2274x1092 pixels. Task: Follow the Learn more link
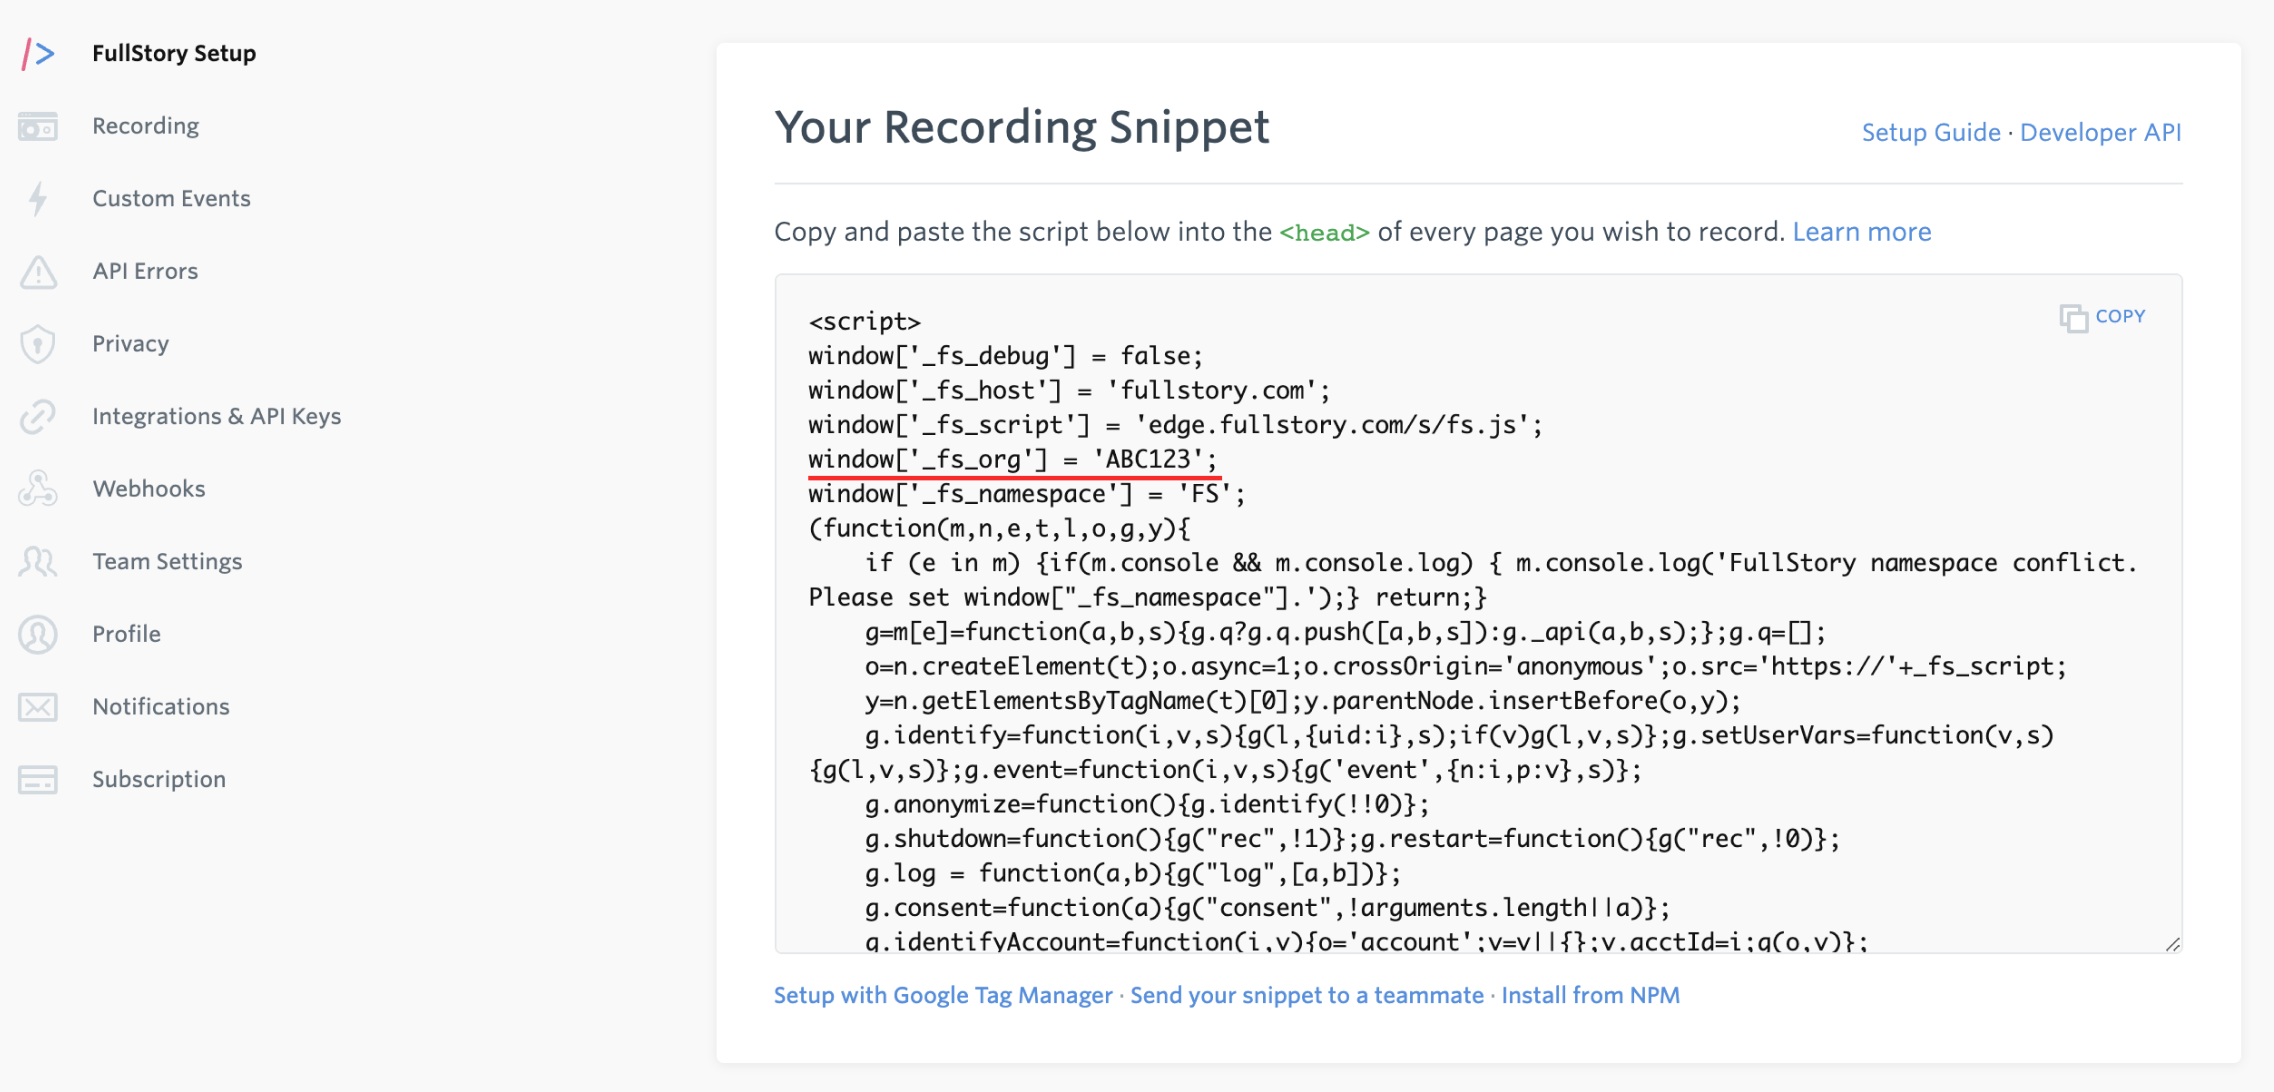tap(1862, 232)
